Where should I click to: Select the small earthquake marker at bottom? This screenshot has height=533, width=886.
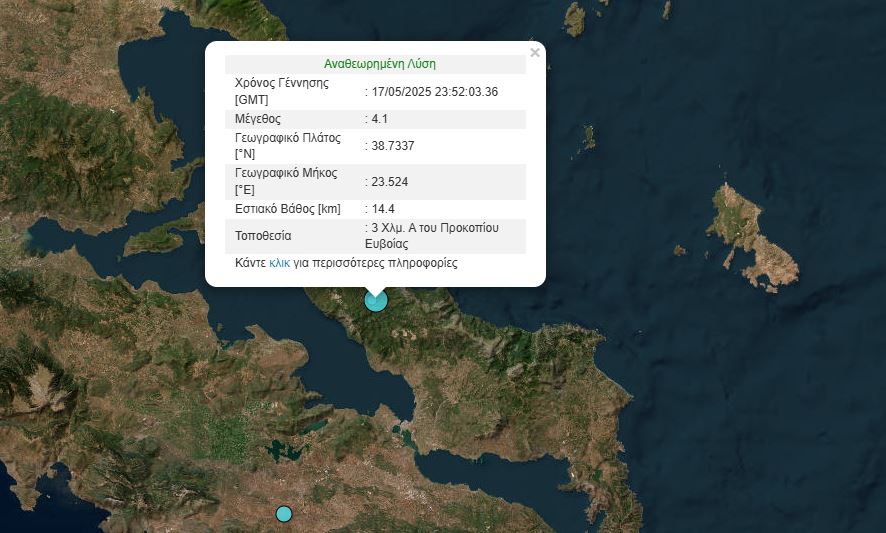[x=284, y=513]
